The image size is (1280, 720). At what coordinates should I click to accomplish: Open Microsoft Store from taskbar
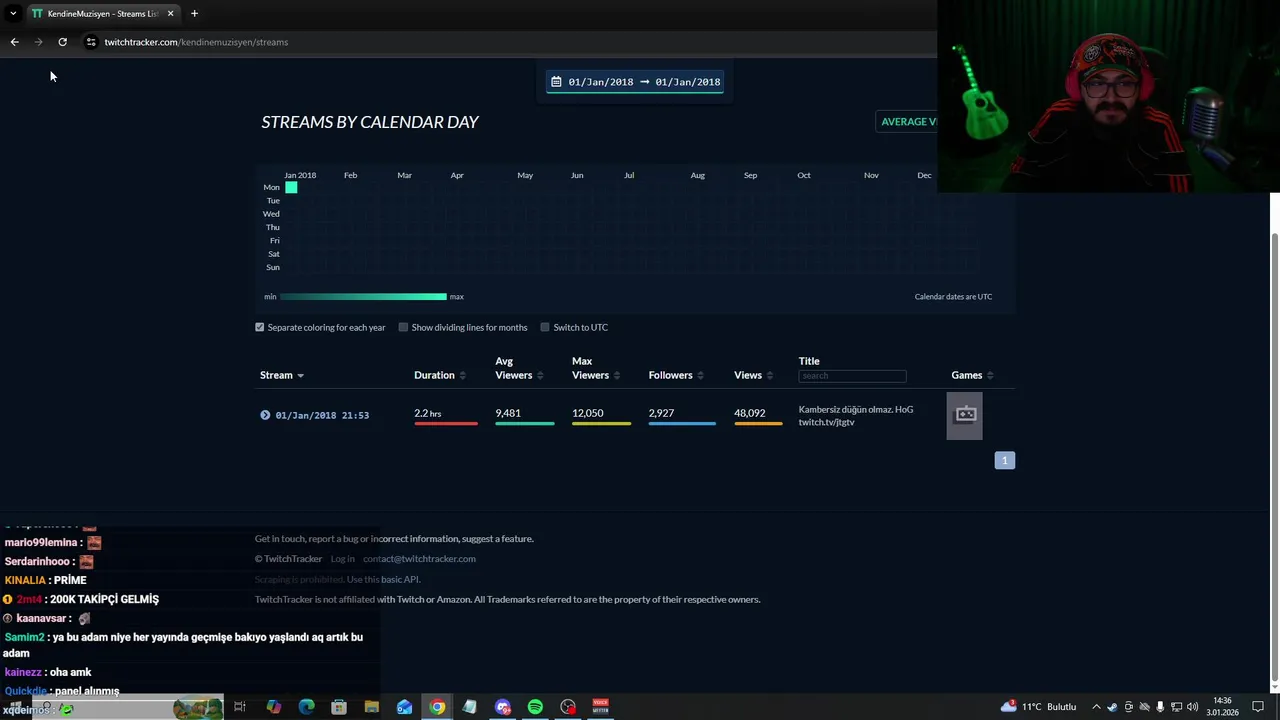339,707
